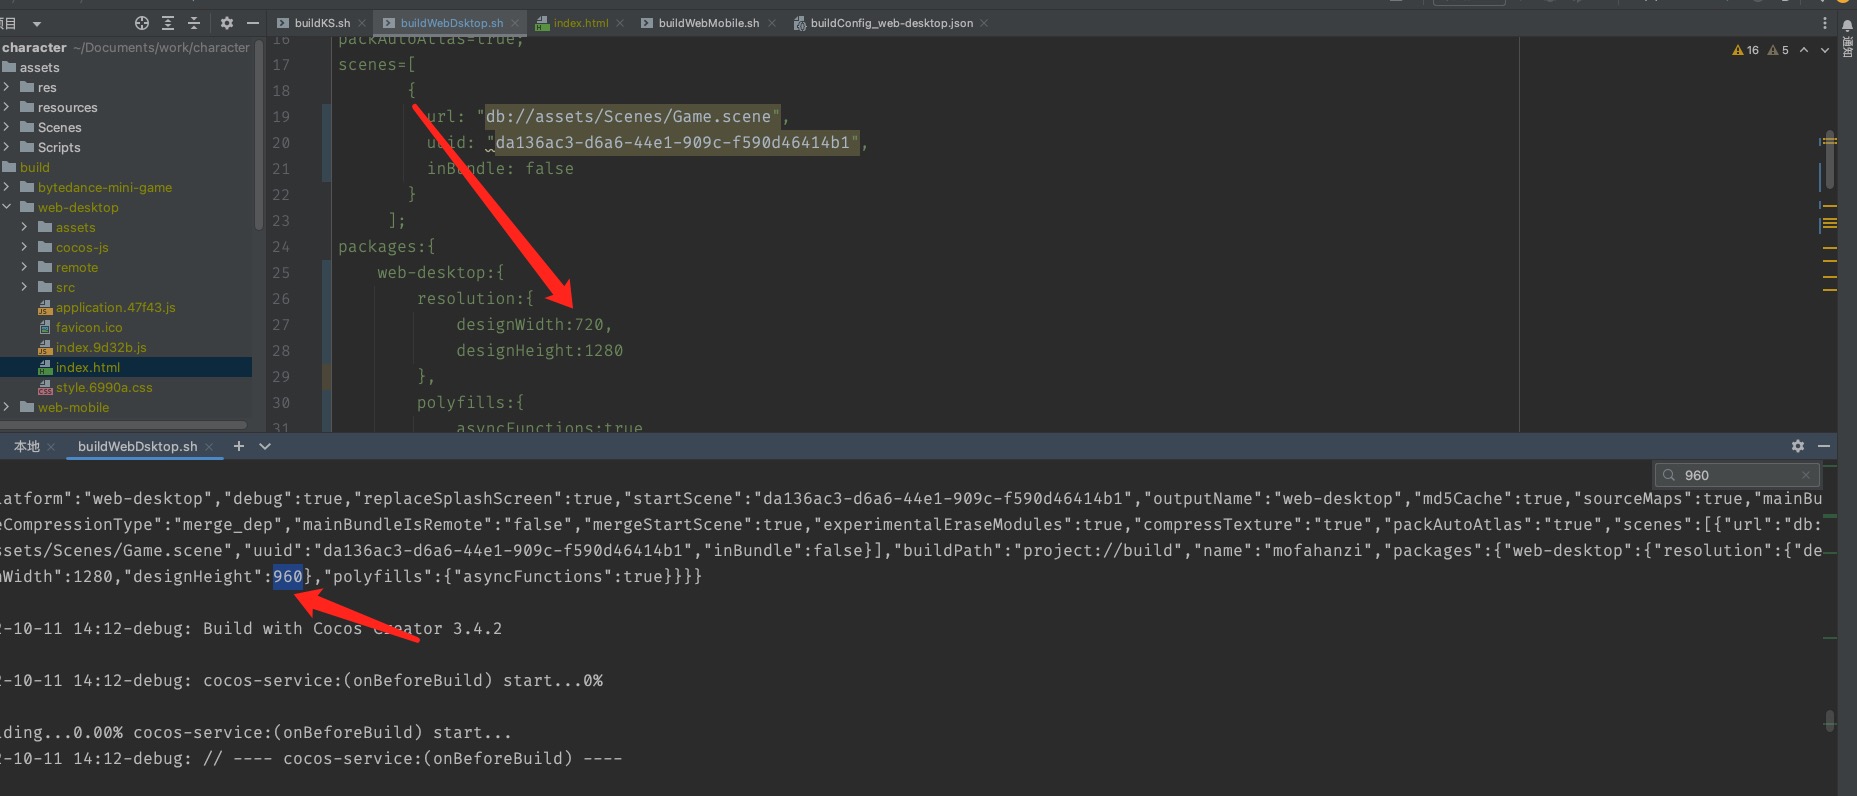The image size is (1857, 796).
Task: Open buildConfig_web-desktop.json editor tab
Action: click(892, 23)
